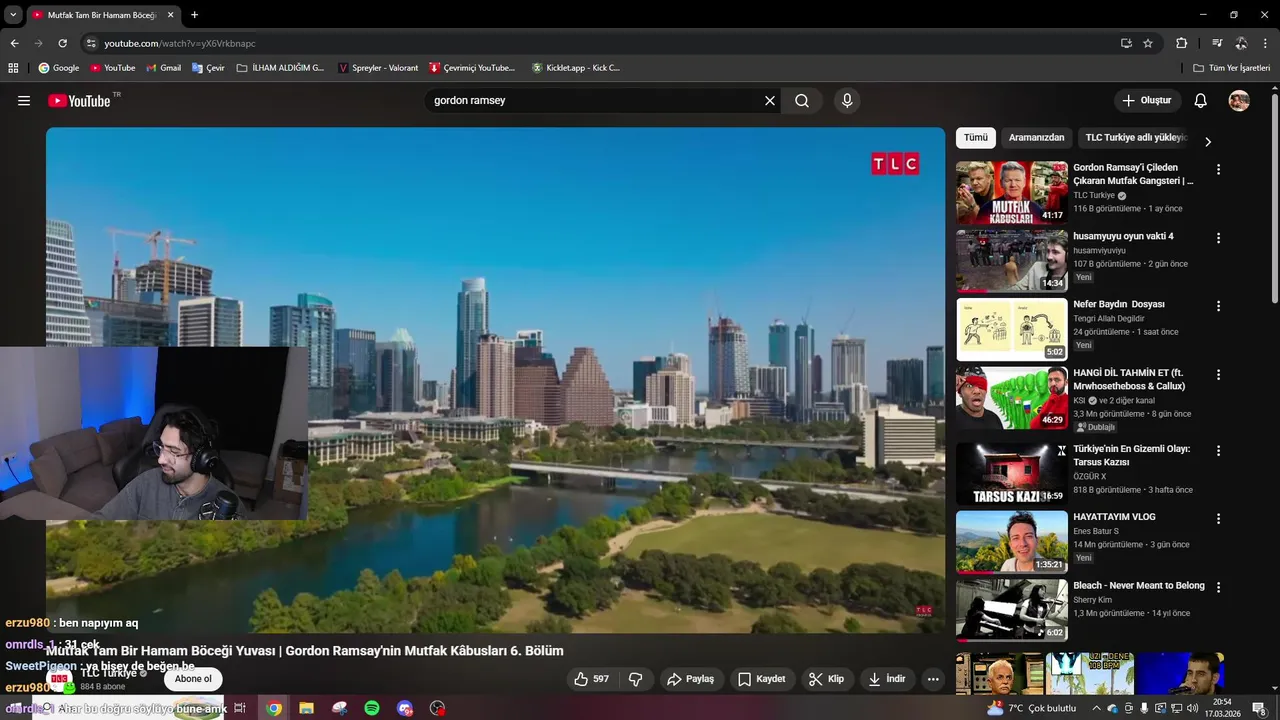Screen dimensions: 1280x720
Task: Install app icon in the address bar
Action: [x=1126, y=43]
